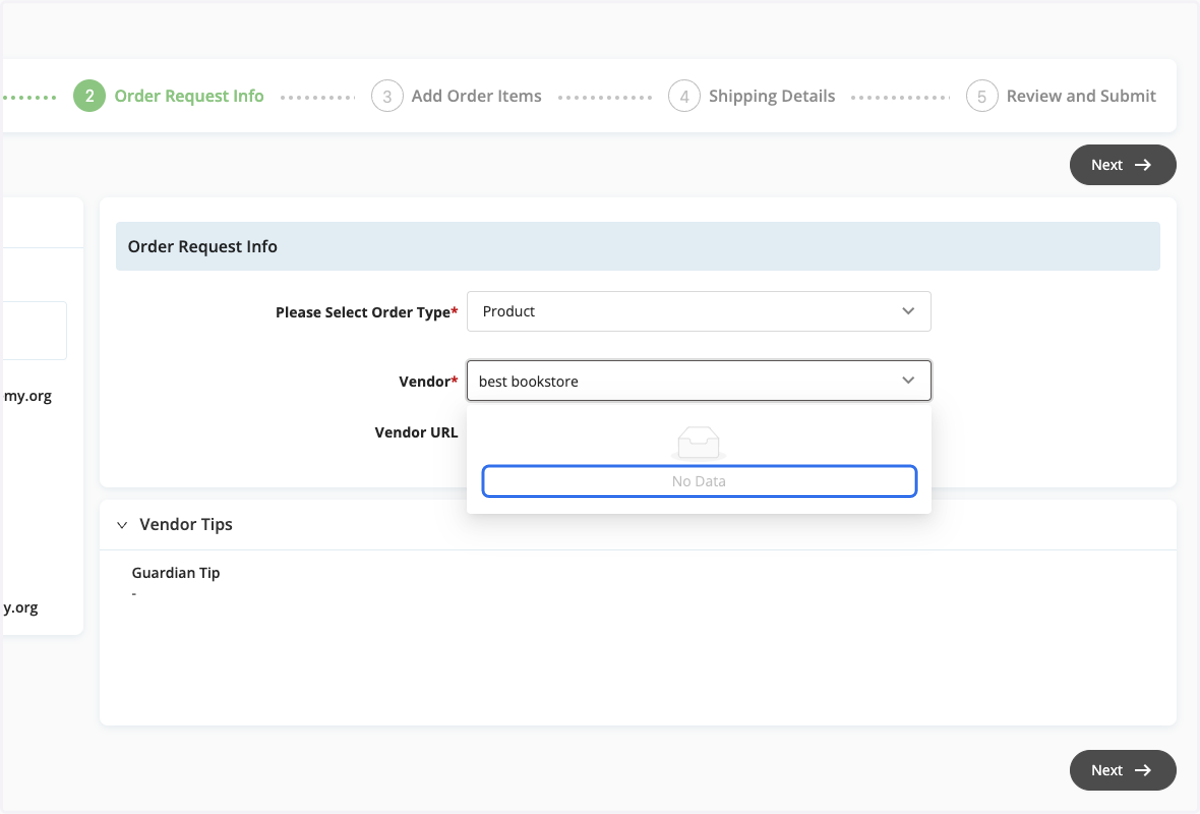Image resolution: width=1200 pixels, height=814 pixels.
Task: Click the arrow icon on the Next button below Vendor Tips
Action: 1143,770
